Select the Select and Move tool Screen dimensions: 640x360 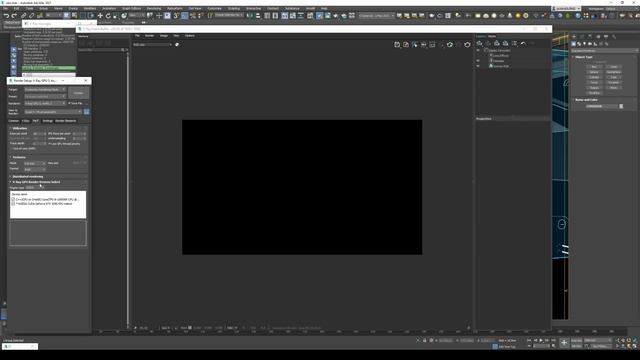click(x=100, y=16)
